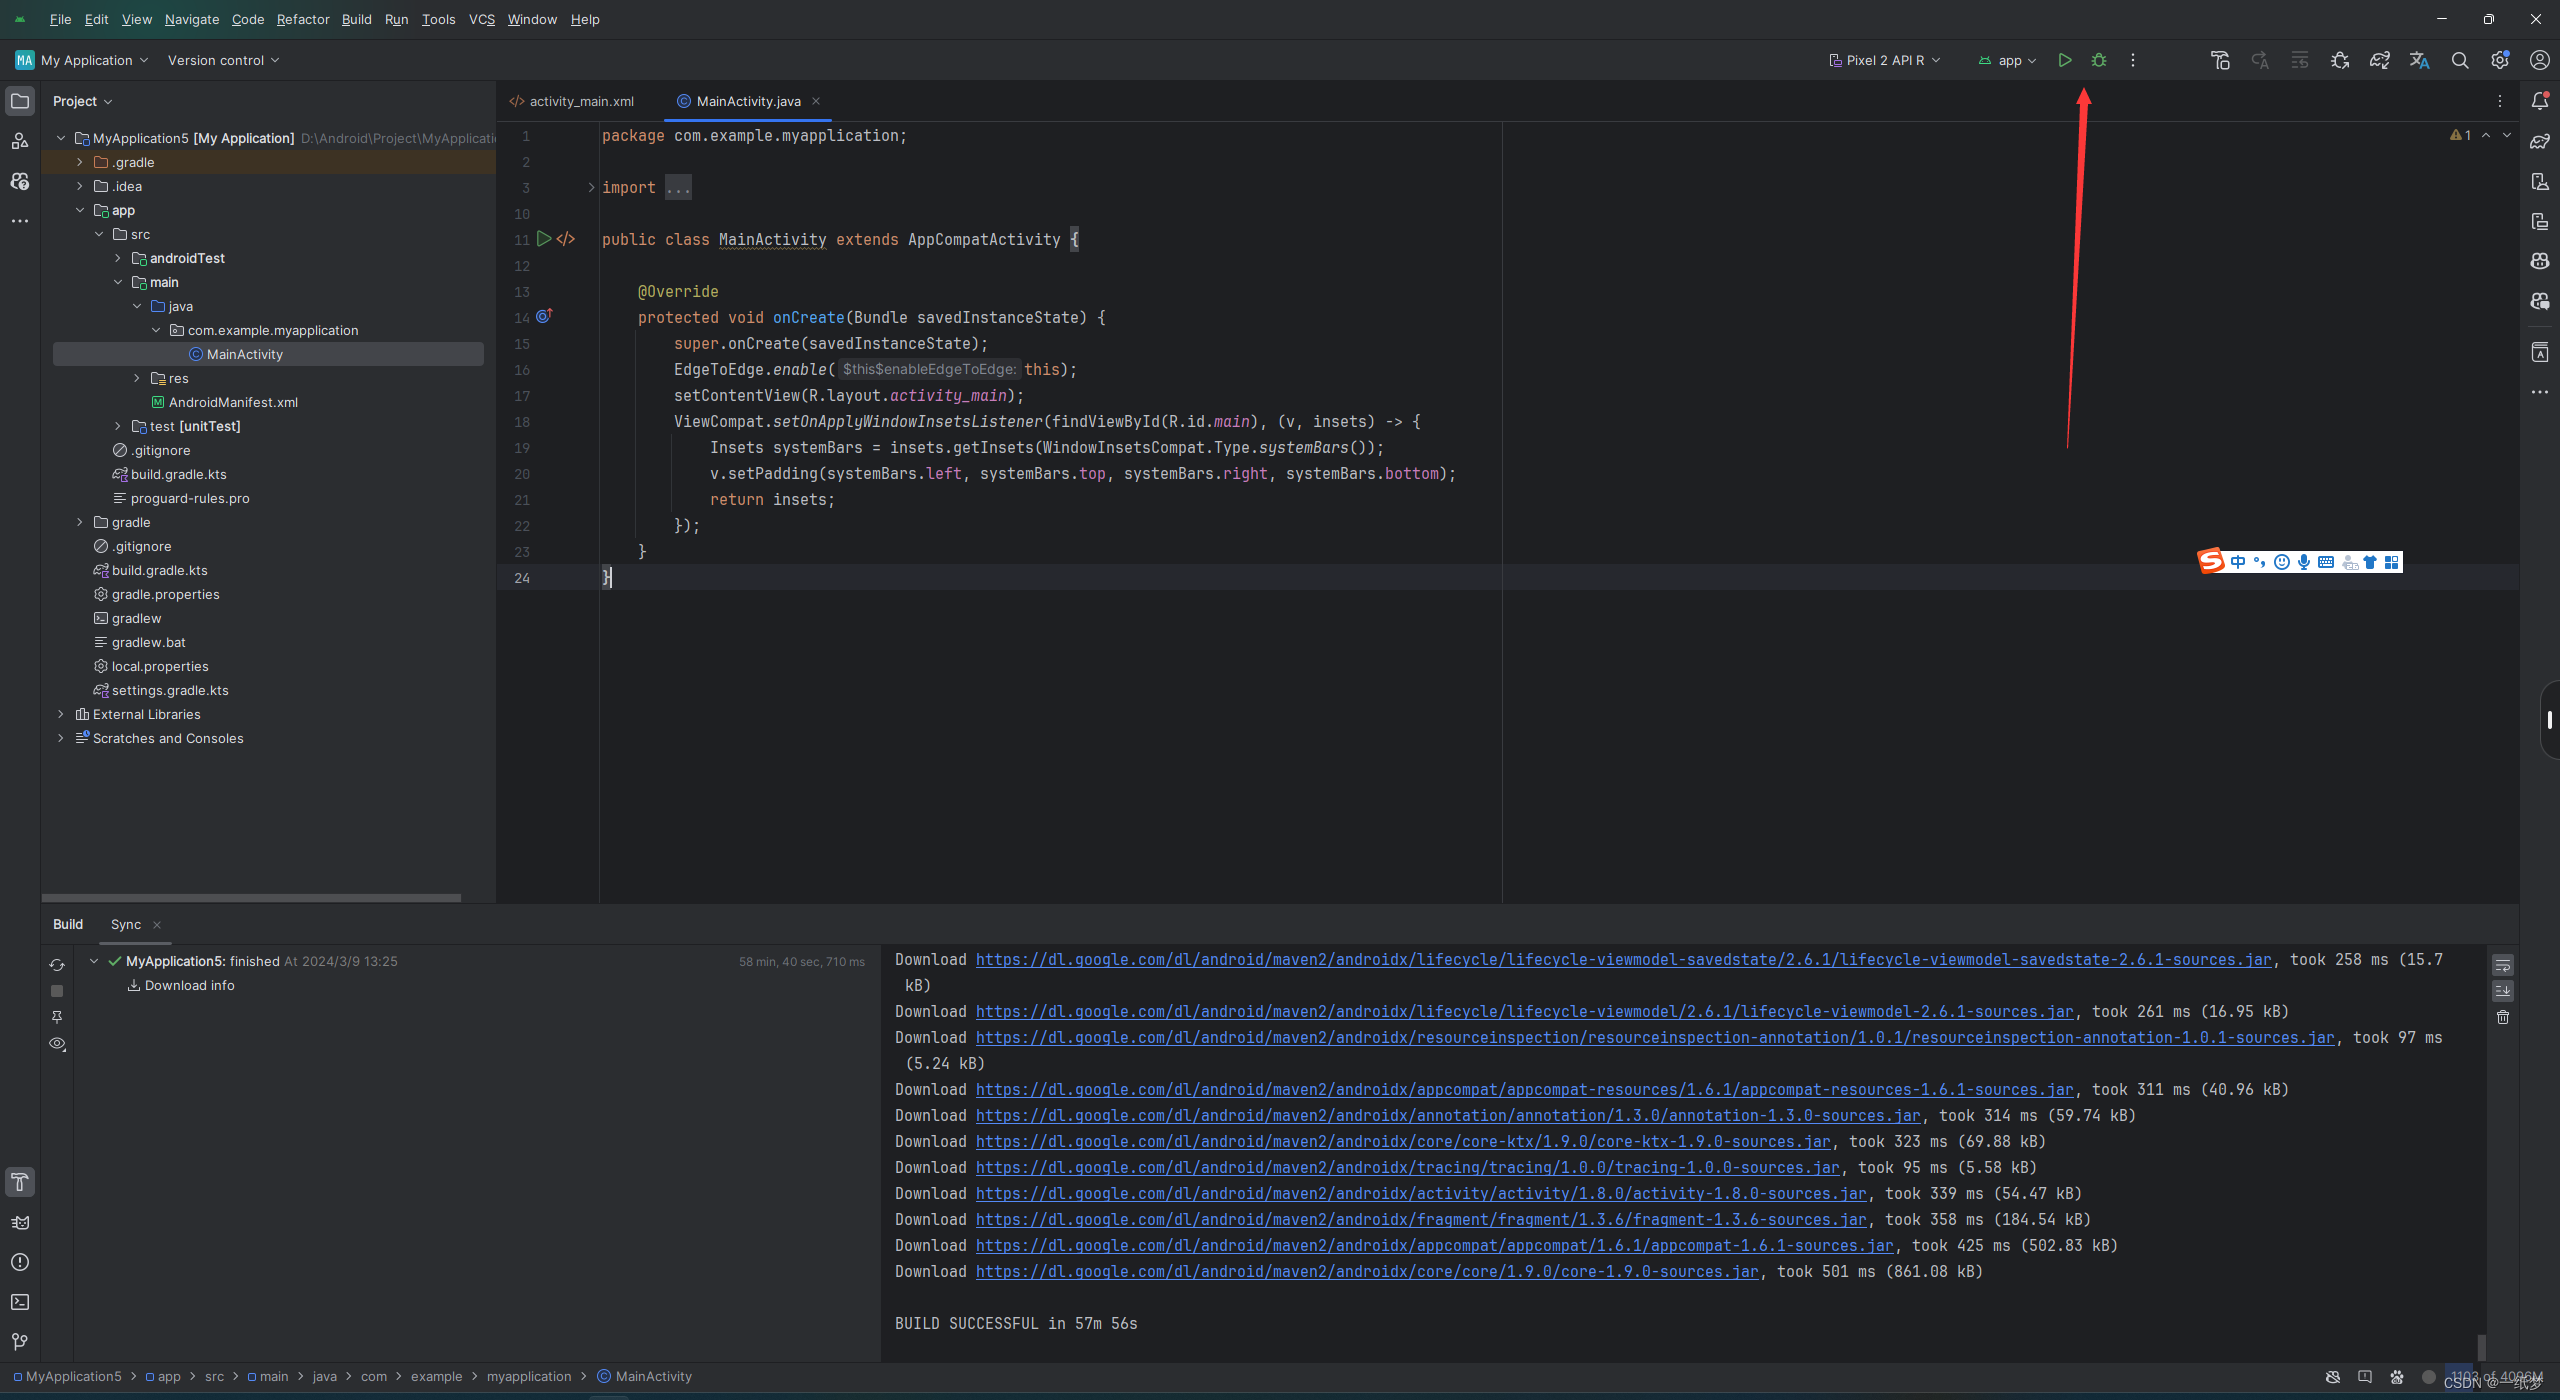This screenshot has height=1400, width=2560.
Task: Open Pixel 2 API R device dropdown
Action: point(1884,60)
